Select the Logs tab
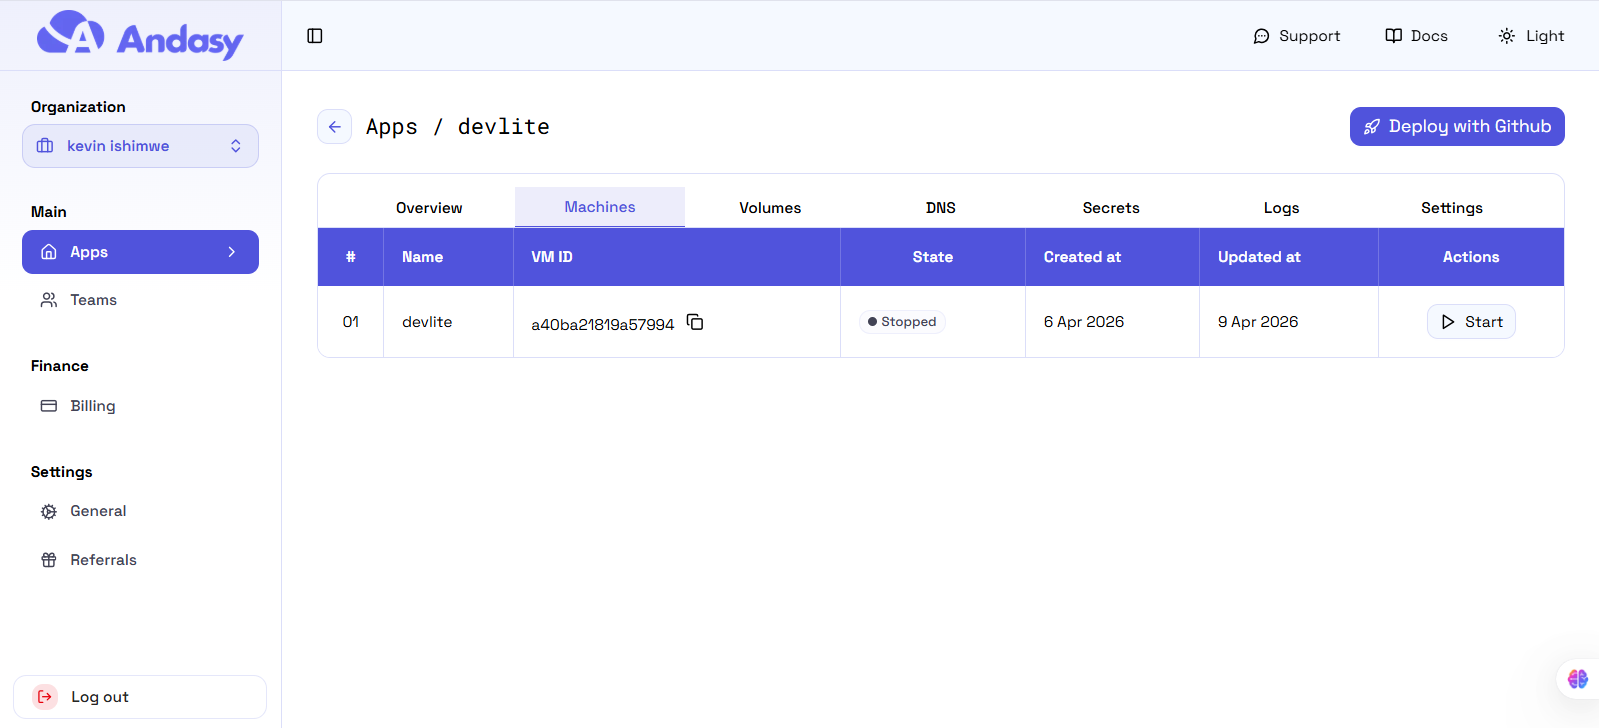The image size is (1599, 728). (1281, 208)
